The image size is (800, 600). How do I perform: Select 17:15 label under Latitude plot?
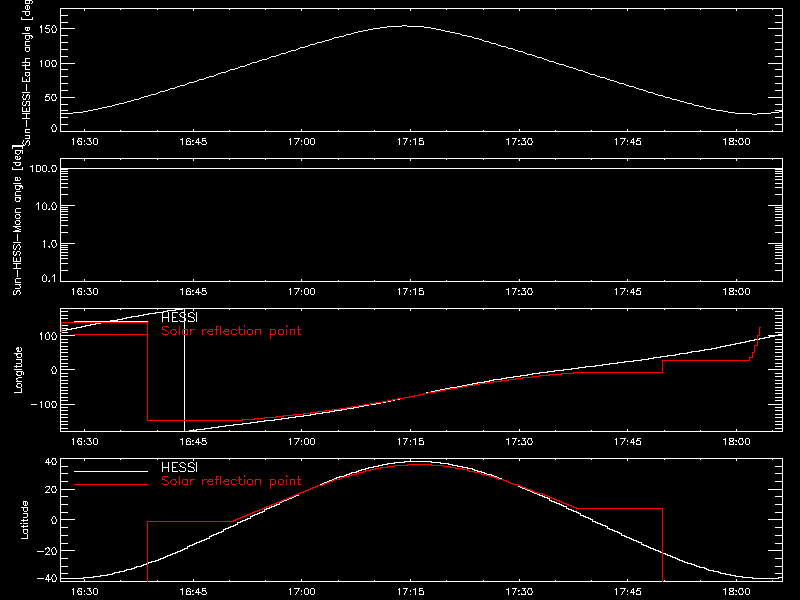click(411, 592)
